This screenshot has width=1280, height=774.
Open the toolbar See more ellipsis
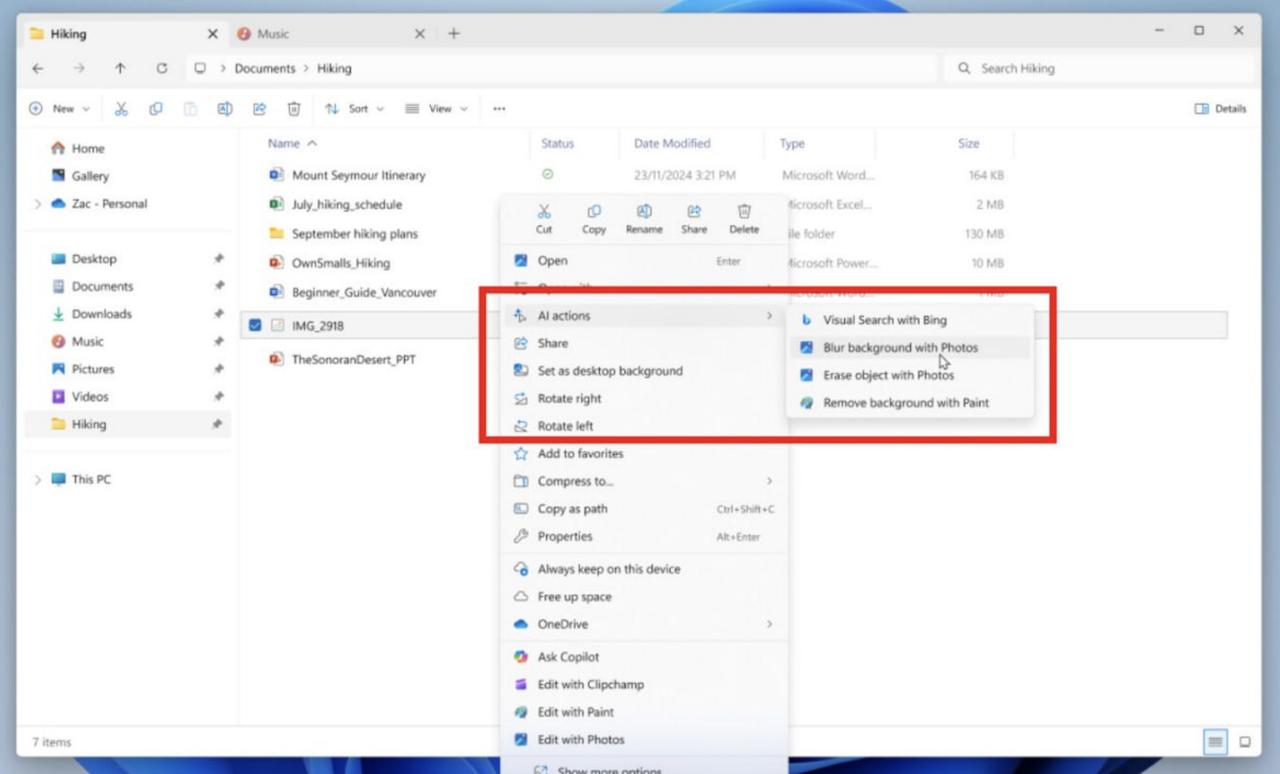tap(499, 109)
